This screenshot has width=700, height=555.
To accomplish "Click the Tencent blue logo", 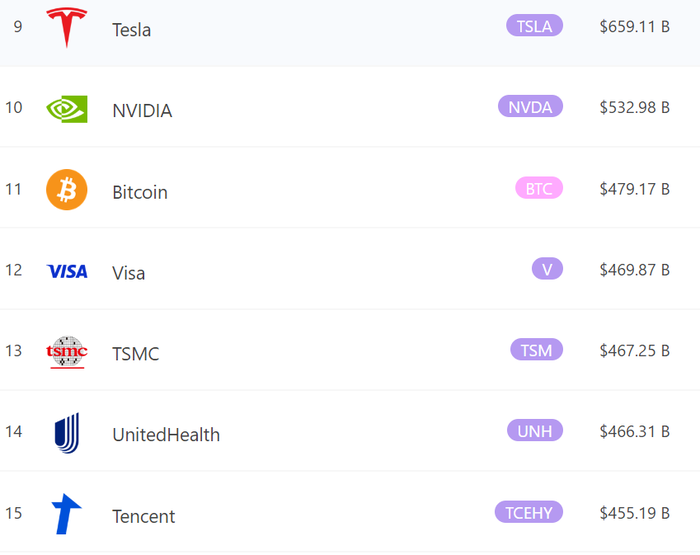I will pyautogui.click(x=67, y=514).
